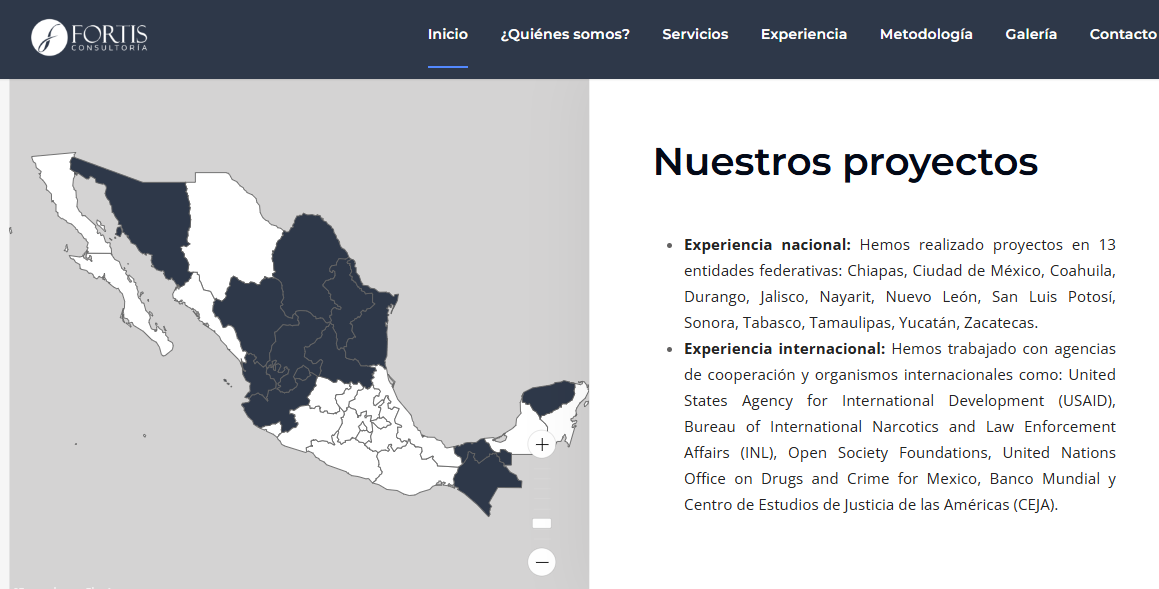Go to the Servicios section
Image resolution: width=1159 pixels, height=589 pixels.
(695, 34)
